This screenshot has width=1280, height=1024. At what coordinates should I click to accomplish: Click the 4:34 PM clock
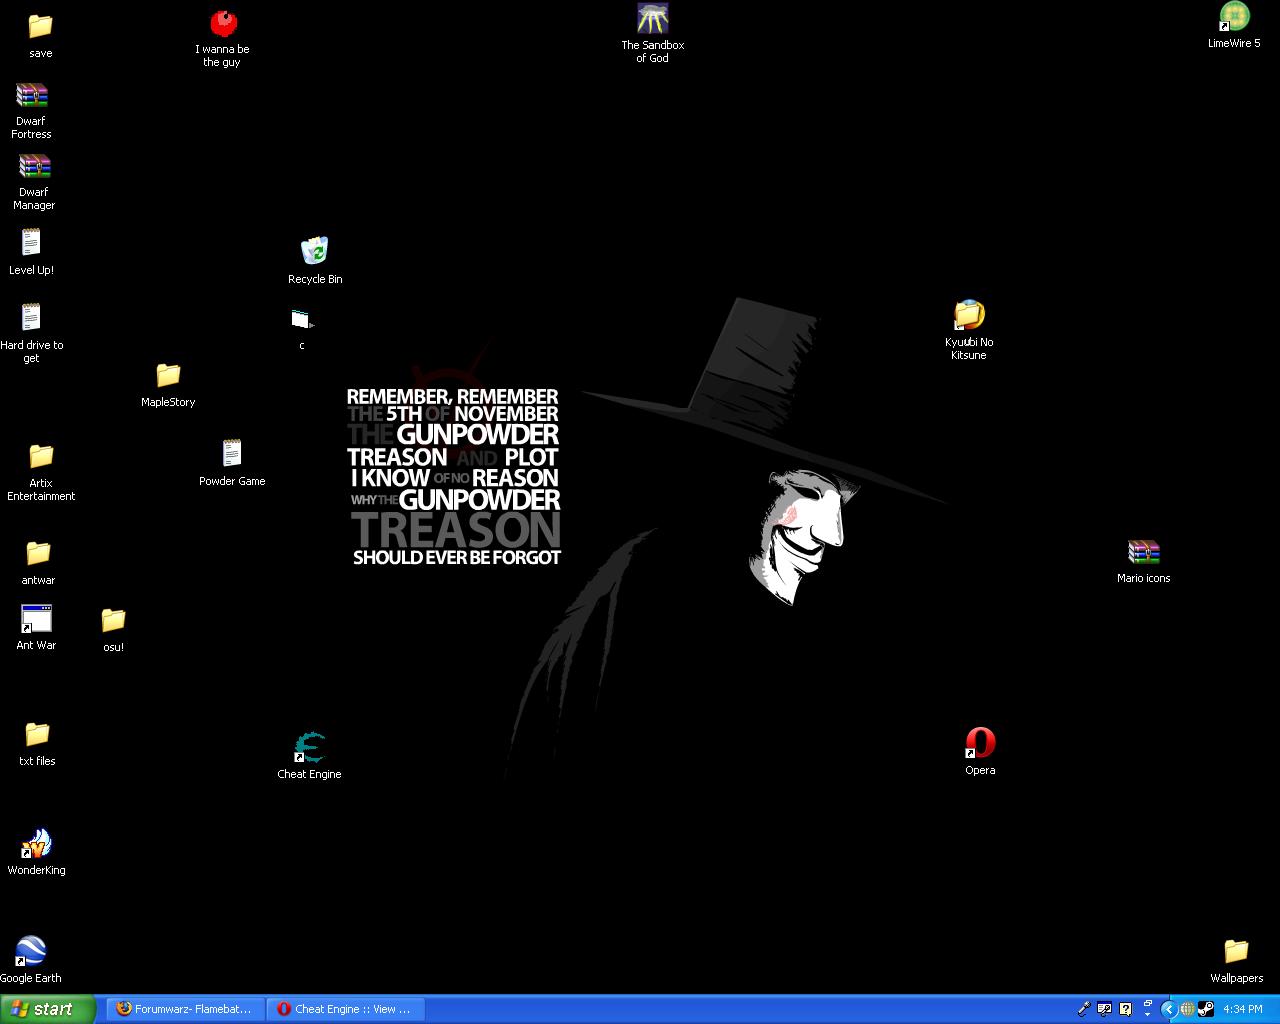[1243, 1009]
